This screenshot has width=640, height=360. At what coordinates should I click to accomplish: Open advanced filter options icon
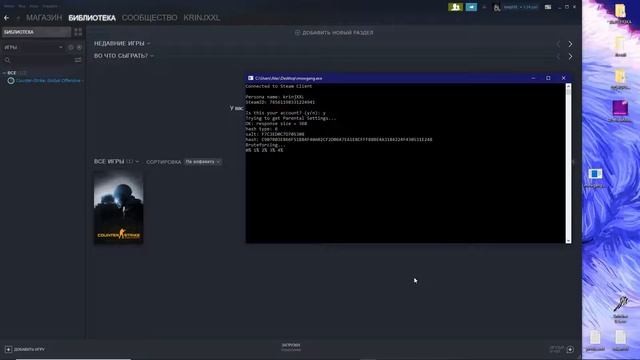[x=78, y=60]
